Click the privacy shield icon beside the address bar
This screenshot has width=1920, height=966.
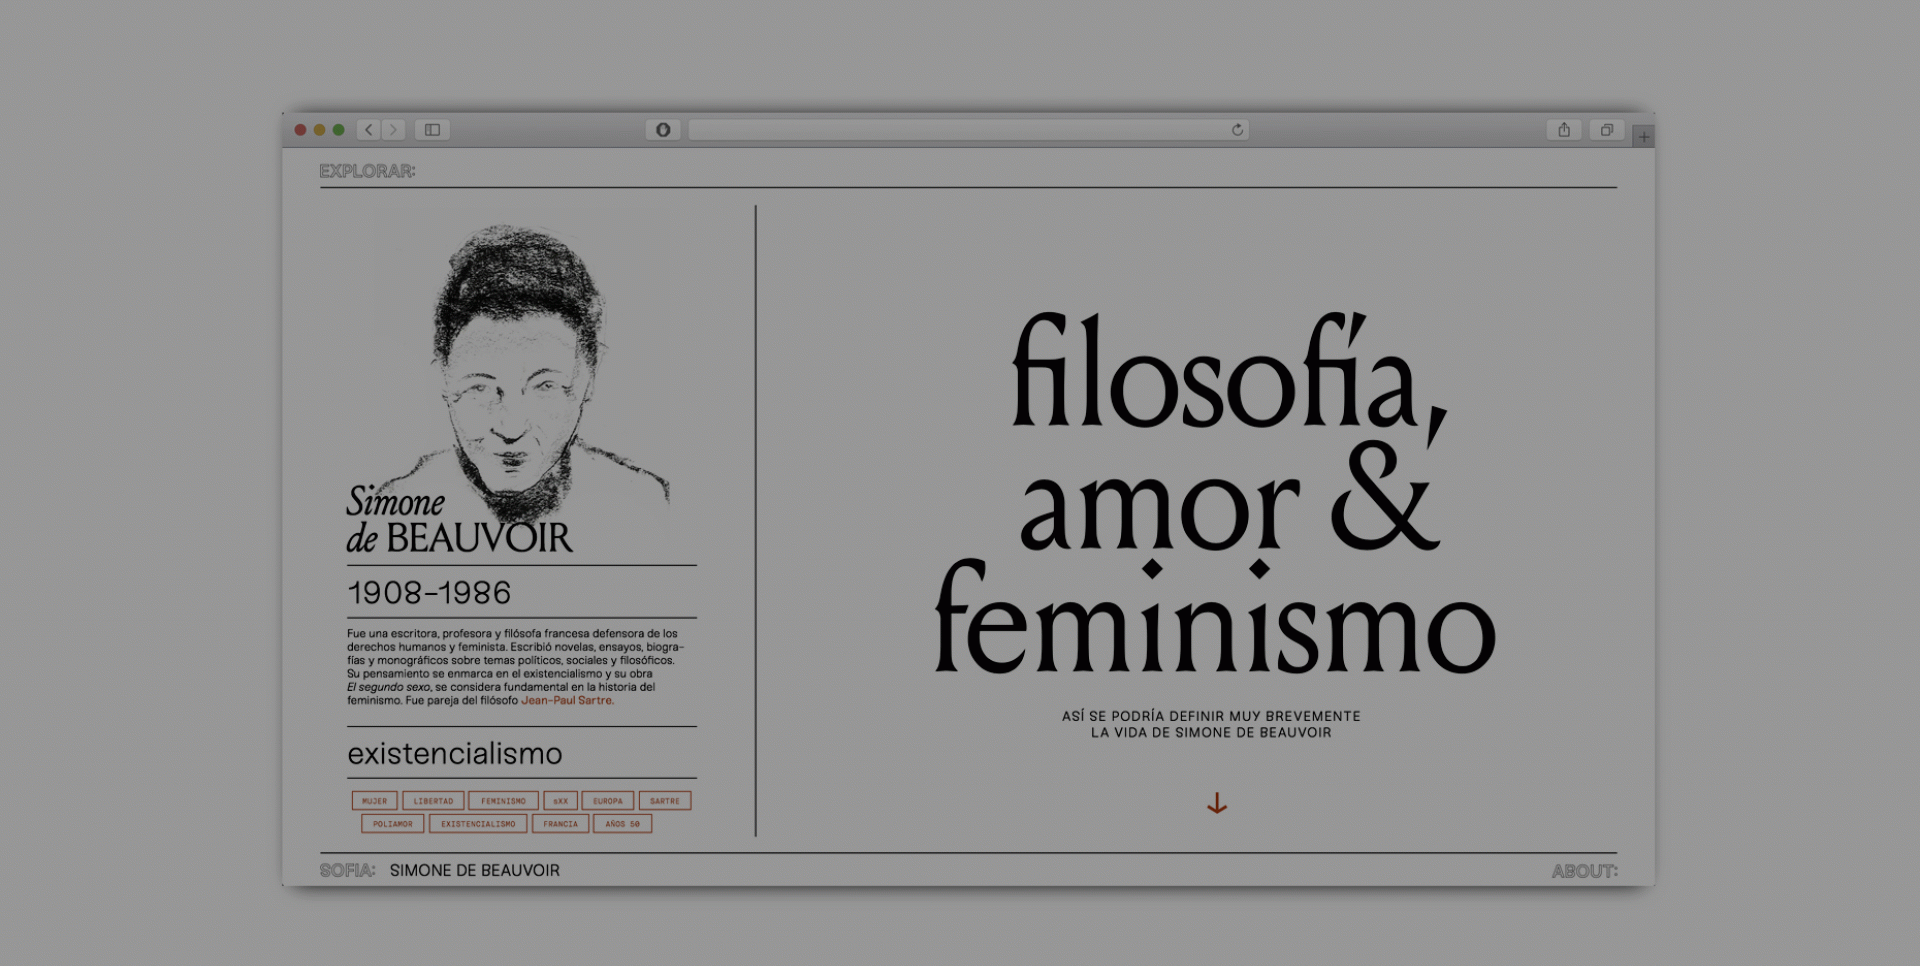pyautogui.click(x=662, y=130)
